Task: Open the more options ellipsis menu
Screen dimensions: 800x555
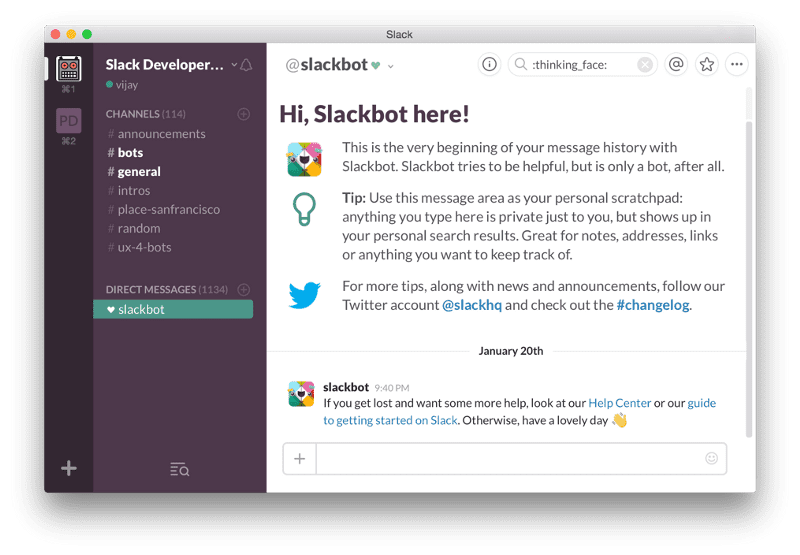Action: tap(737, 64)
